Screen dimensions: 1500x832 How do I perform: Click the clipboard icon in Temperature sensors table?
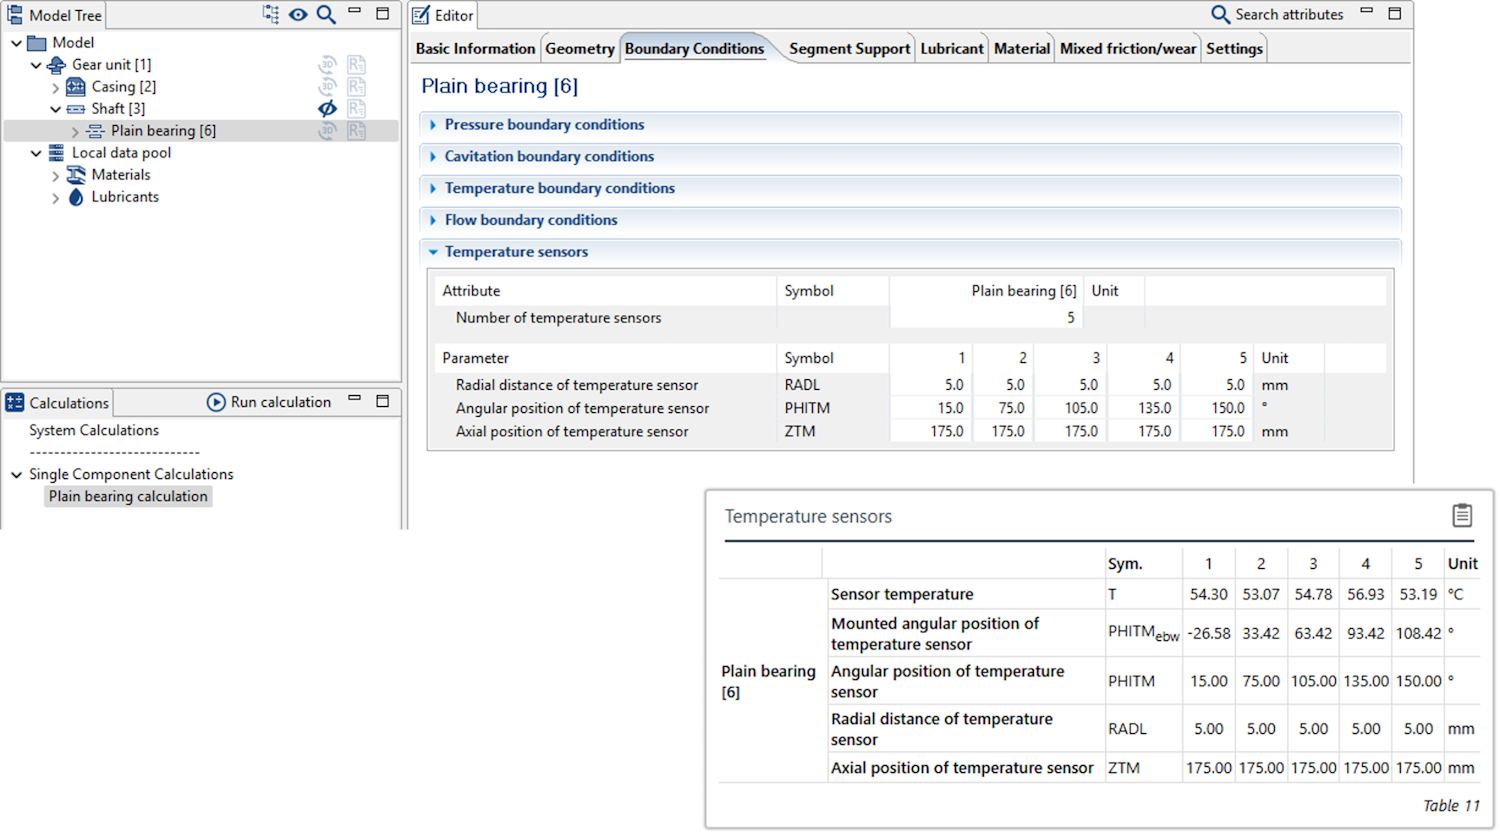point(1461,515)
